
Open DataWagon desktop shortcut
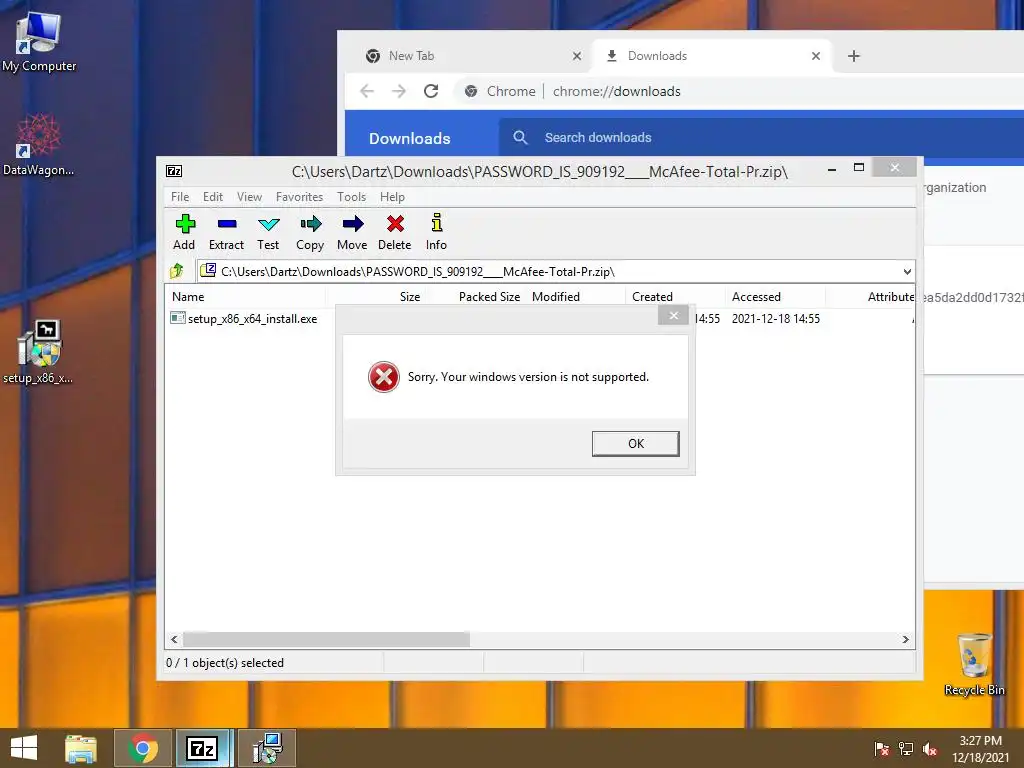pos(39,145)
